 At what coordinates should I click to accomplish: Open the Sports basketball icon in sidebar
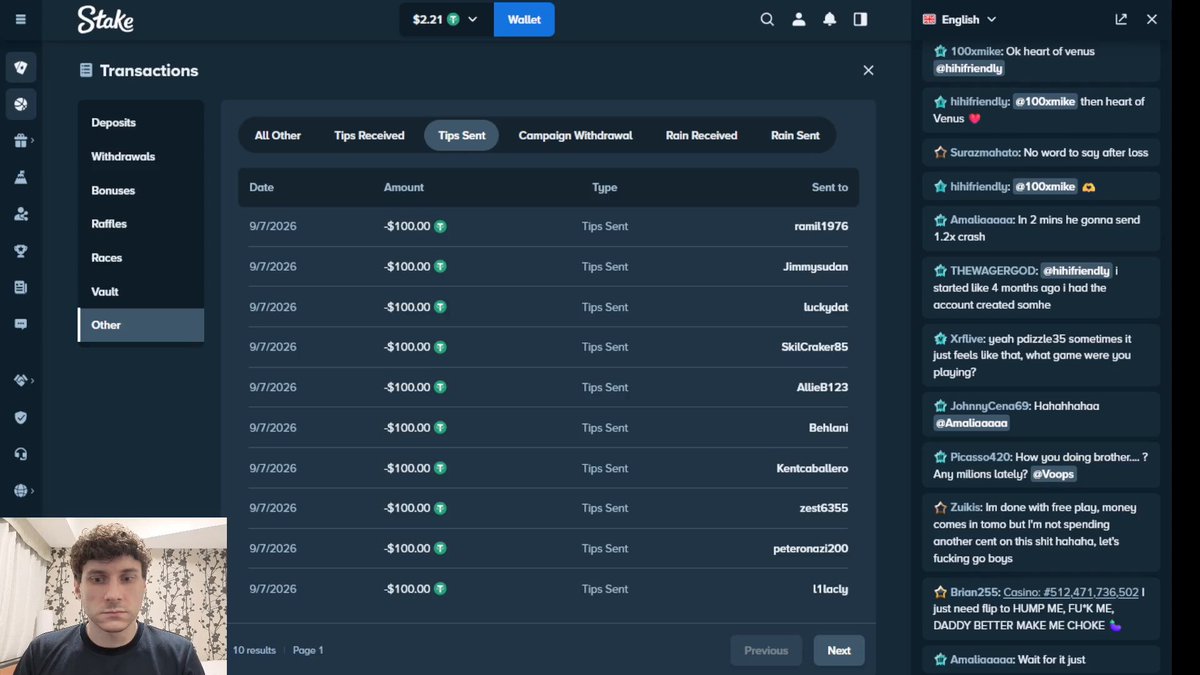coord(21,104)
